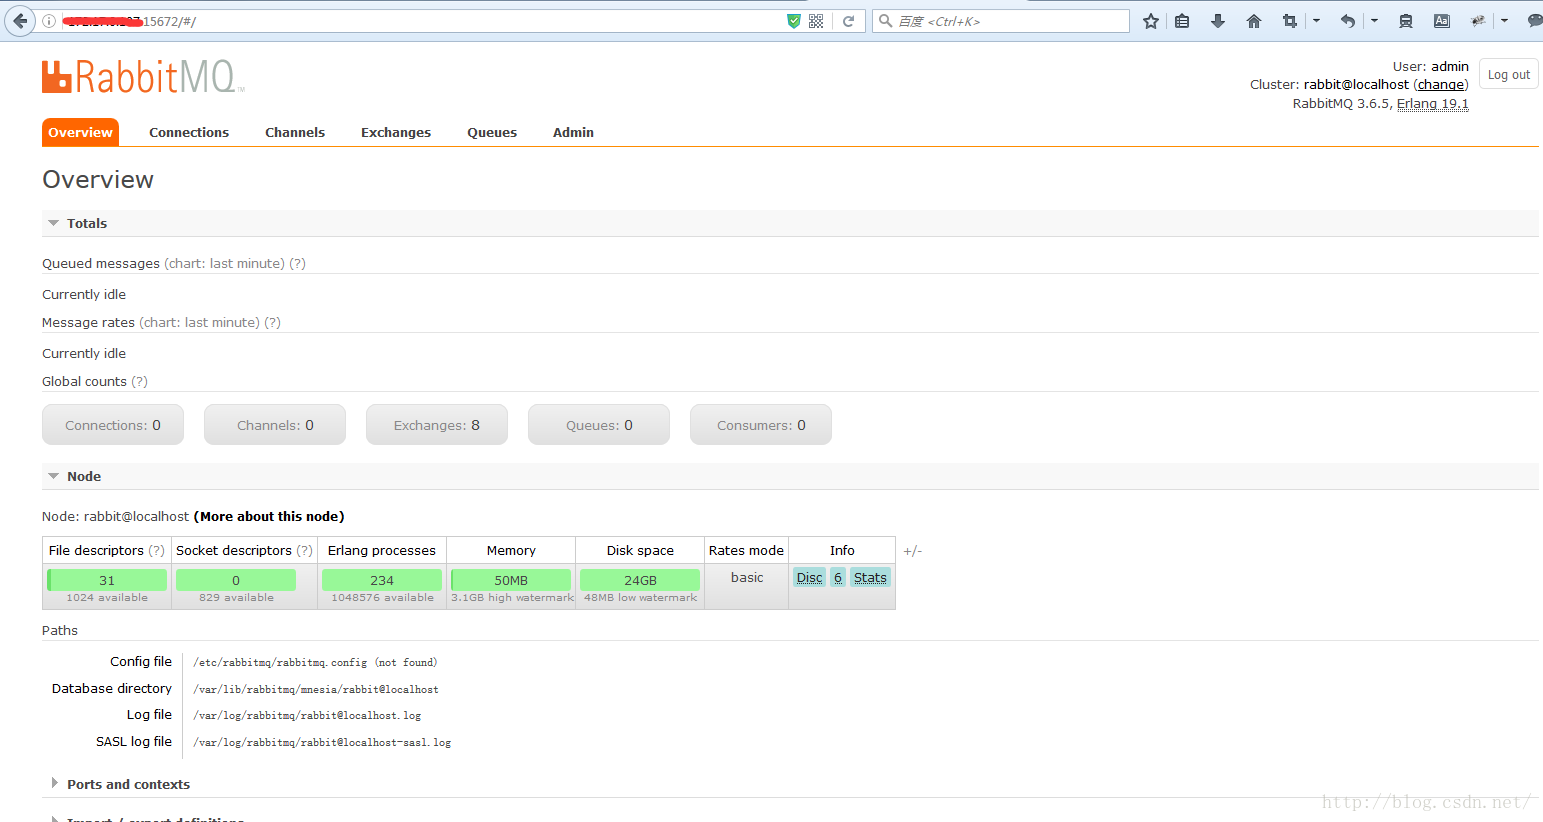This screenshot has height=822, width=1543.
Task: Click the Channels: 0 count button
Action: (275, 425)
